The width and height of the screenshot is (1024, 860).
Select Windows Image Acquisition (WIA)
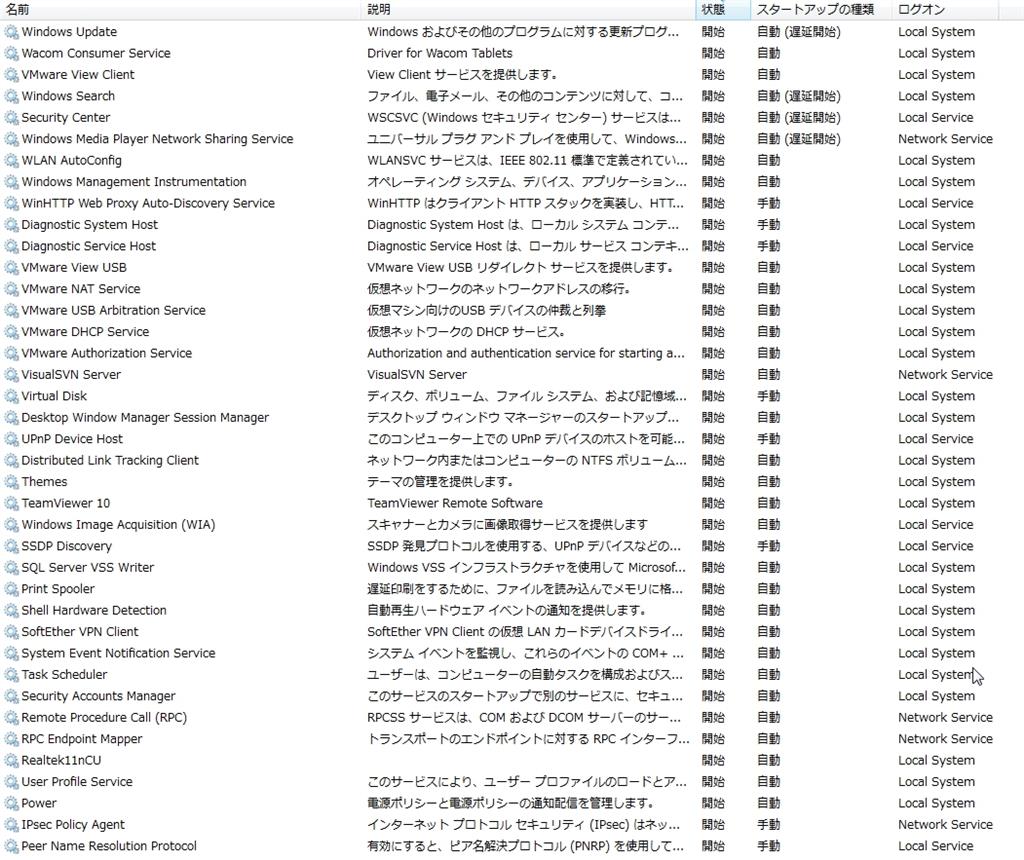pyautogui.click(x=118, y=525)
